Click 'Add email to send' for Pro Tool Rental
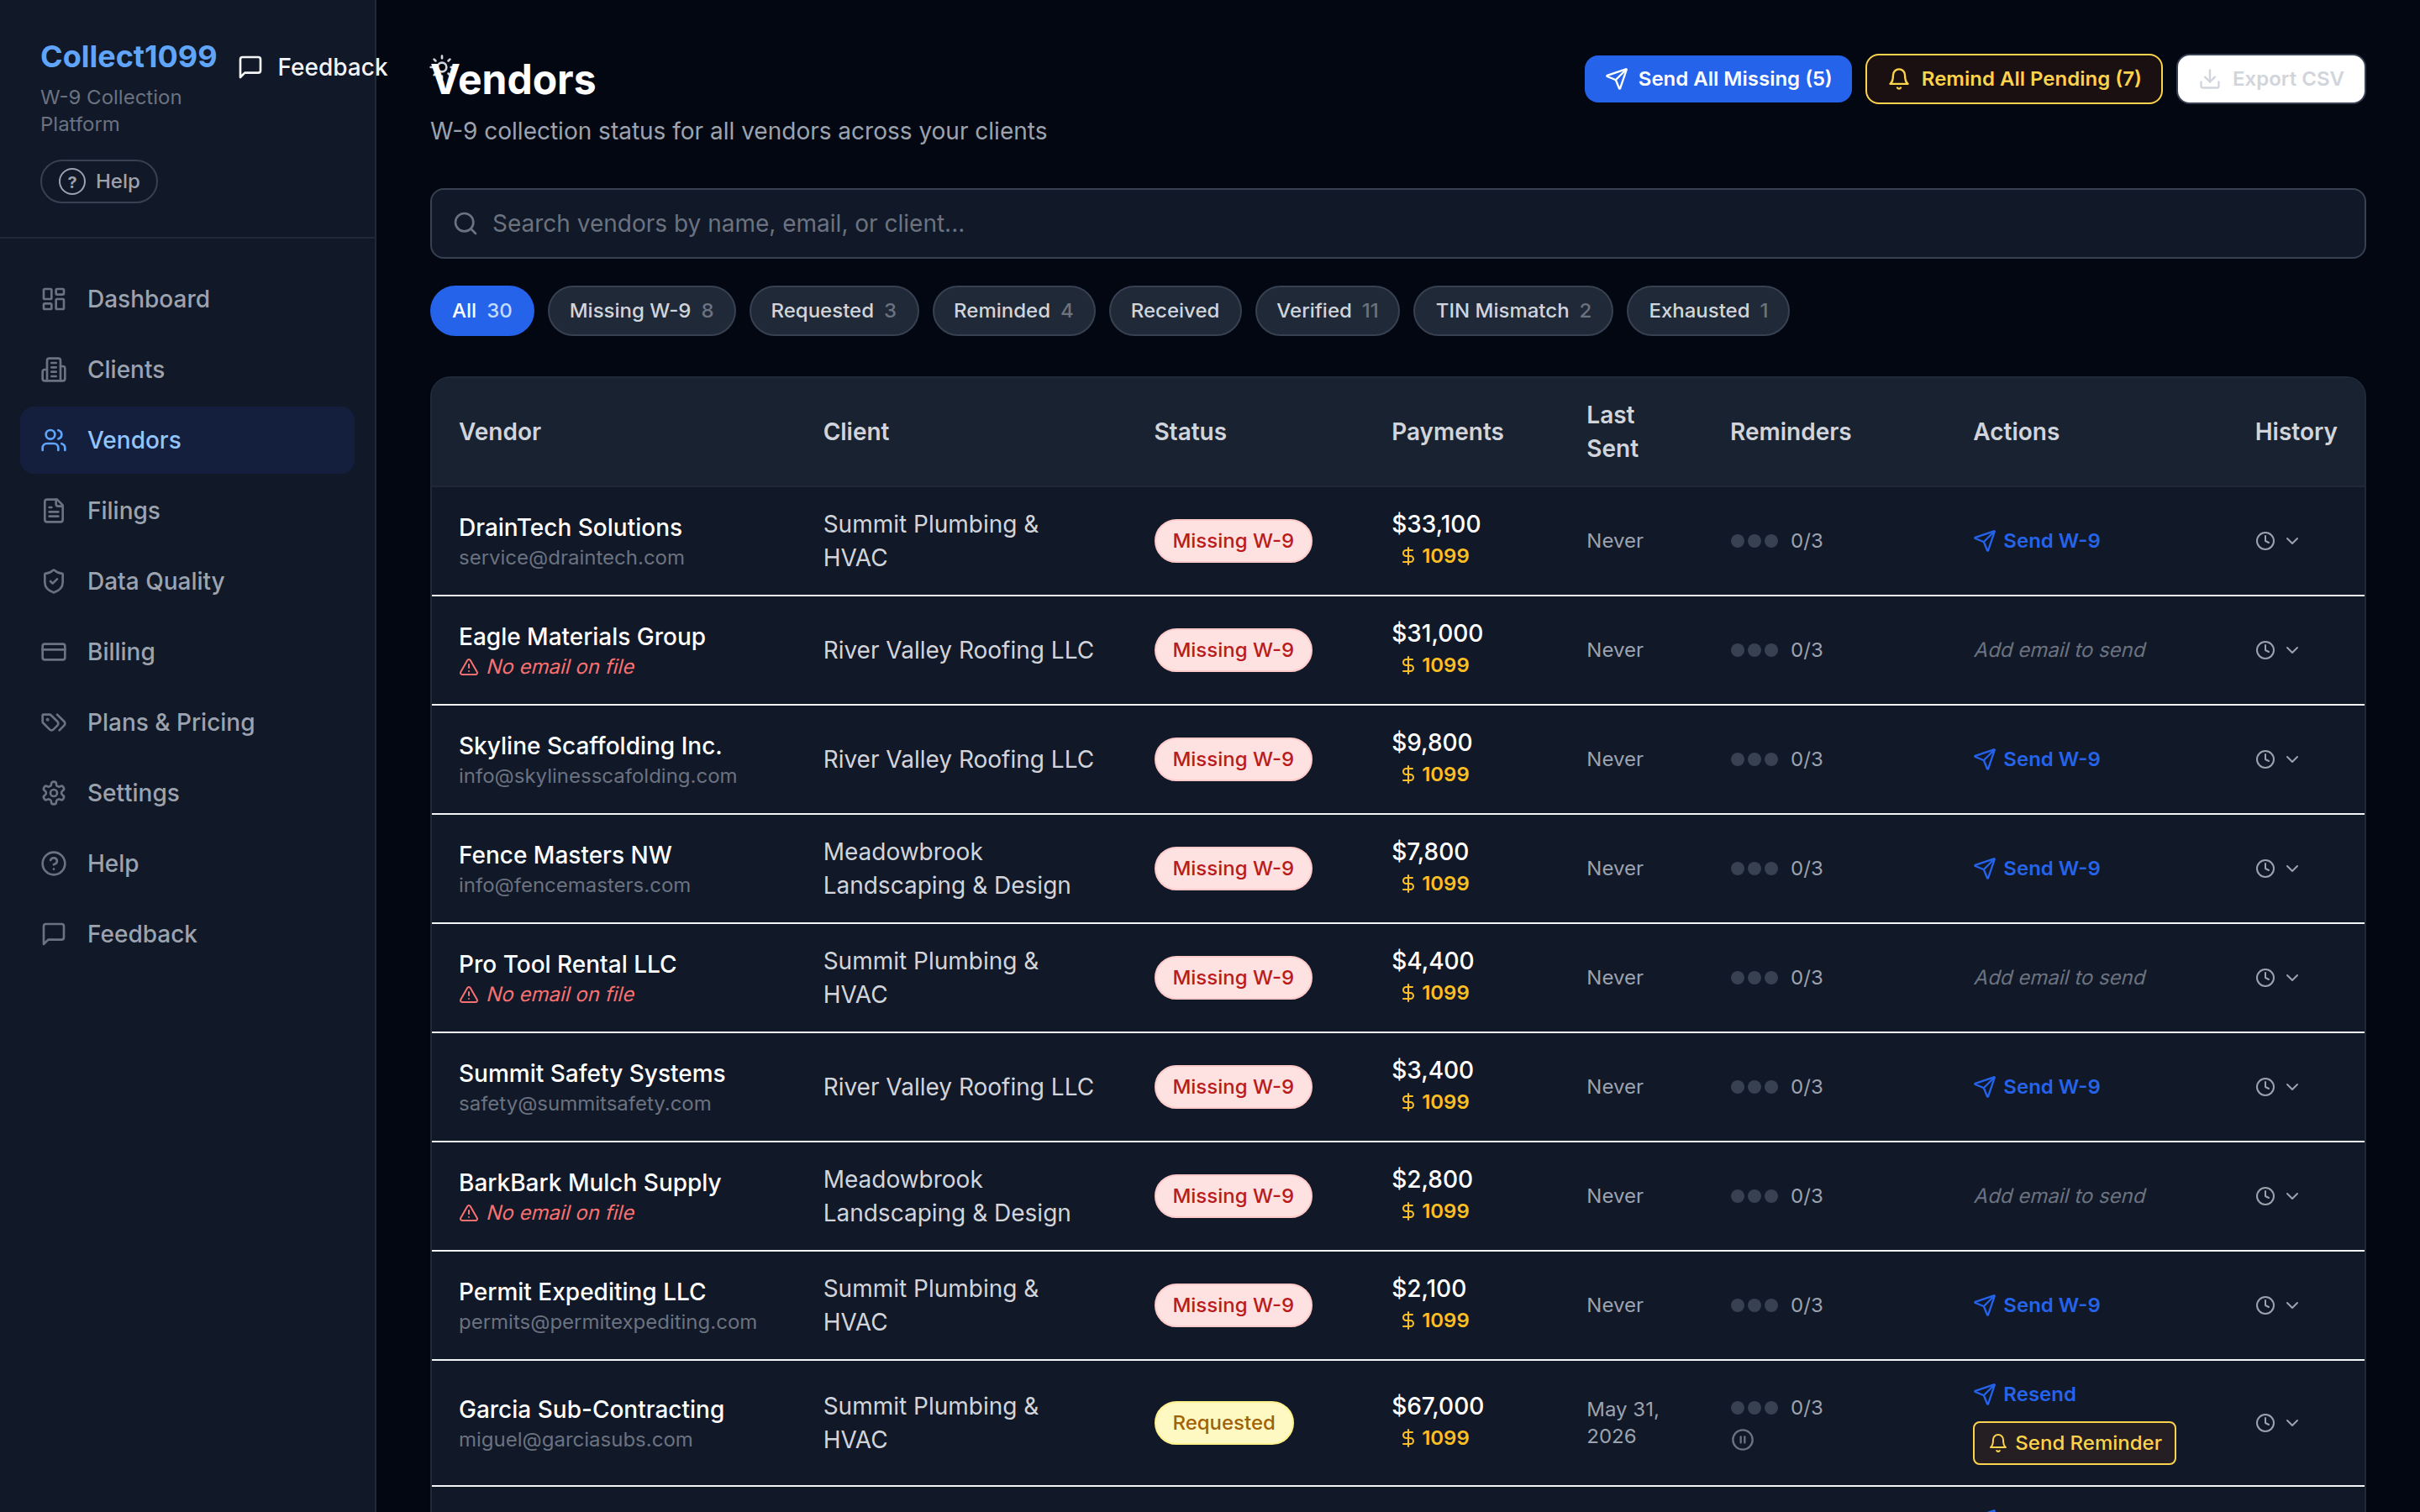The image size is (2420, 1512). tap(2059, 978)
